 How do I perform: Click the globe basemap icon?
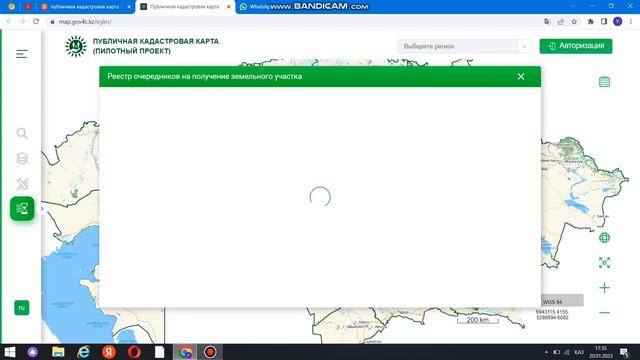coord(604,238)
